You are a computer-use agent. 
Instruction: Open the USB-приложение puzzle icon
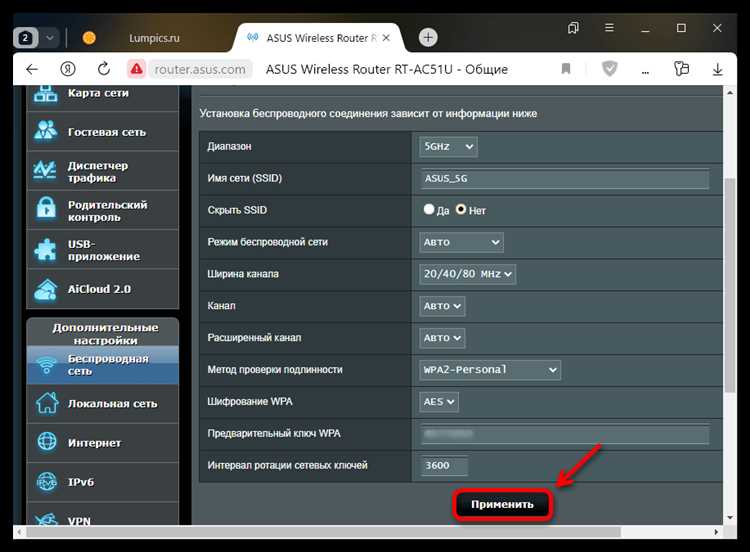pos(45,249)
